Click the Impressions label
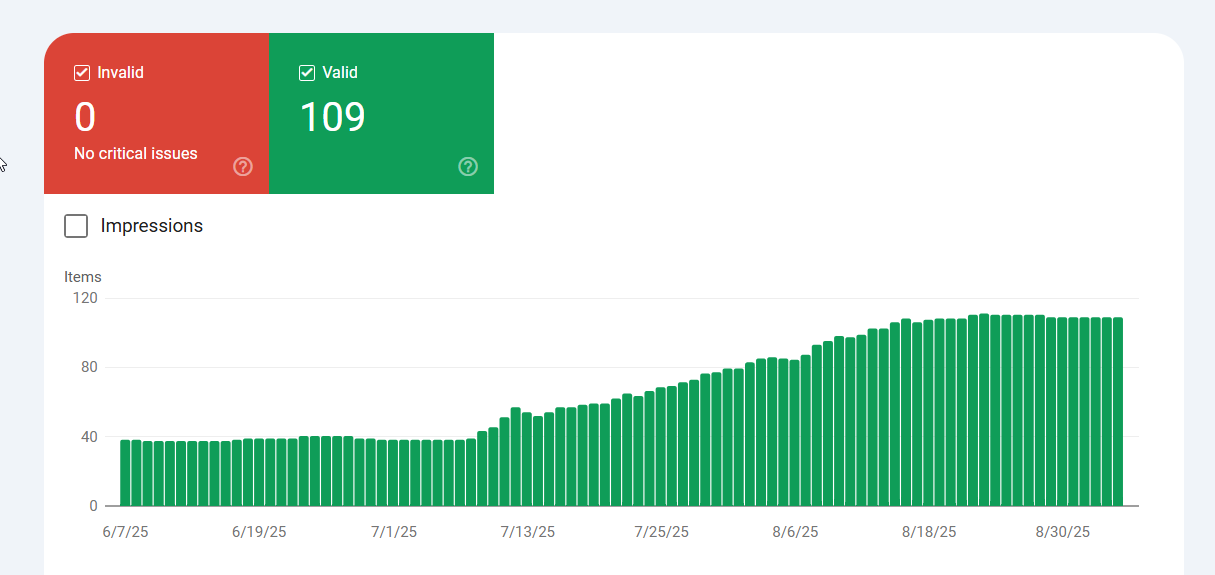 (x=152, y=226)
